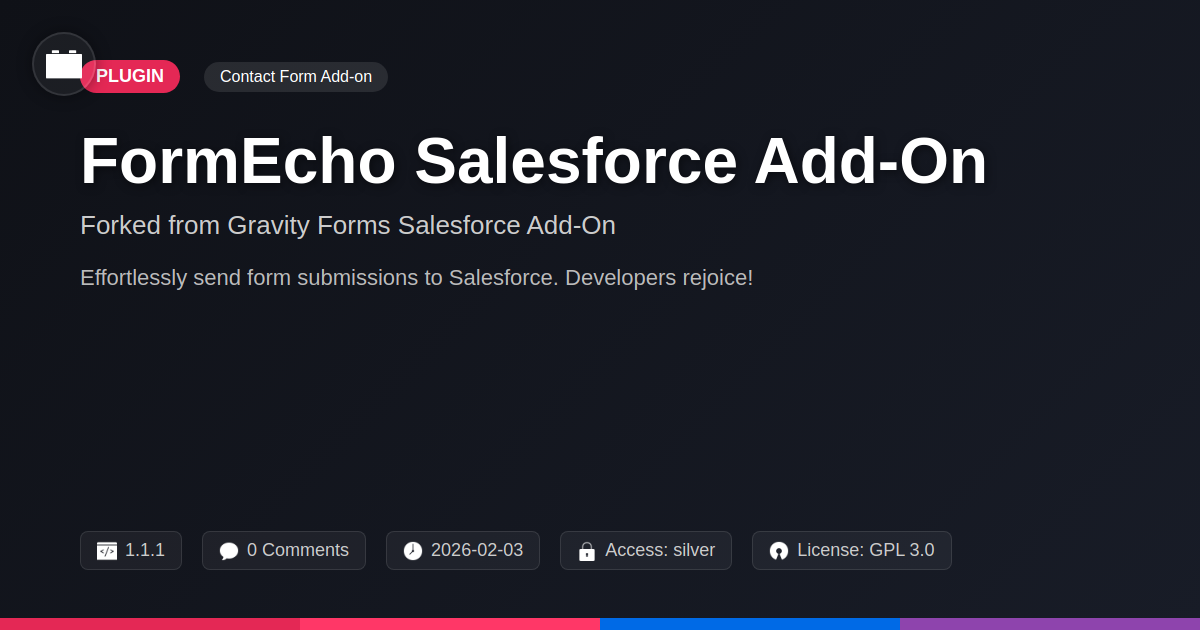
Task: Open the Contact Form Add-on category tag
Action: pyautogui.click(x=296, y=77)
